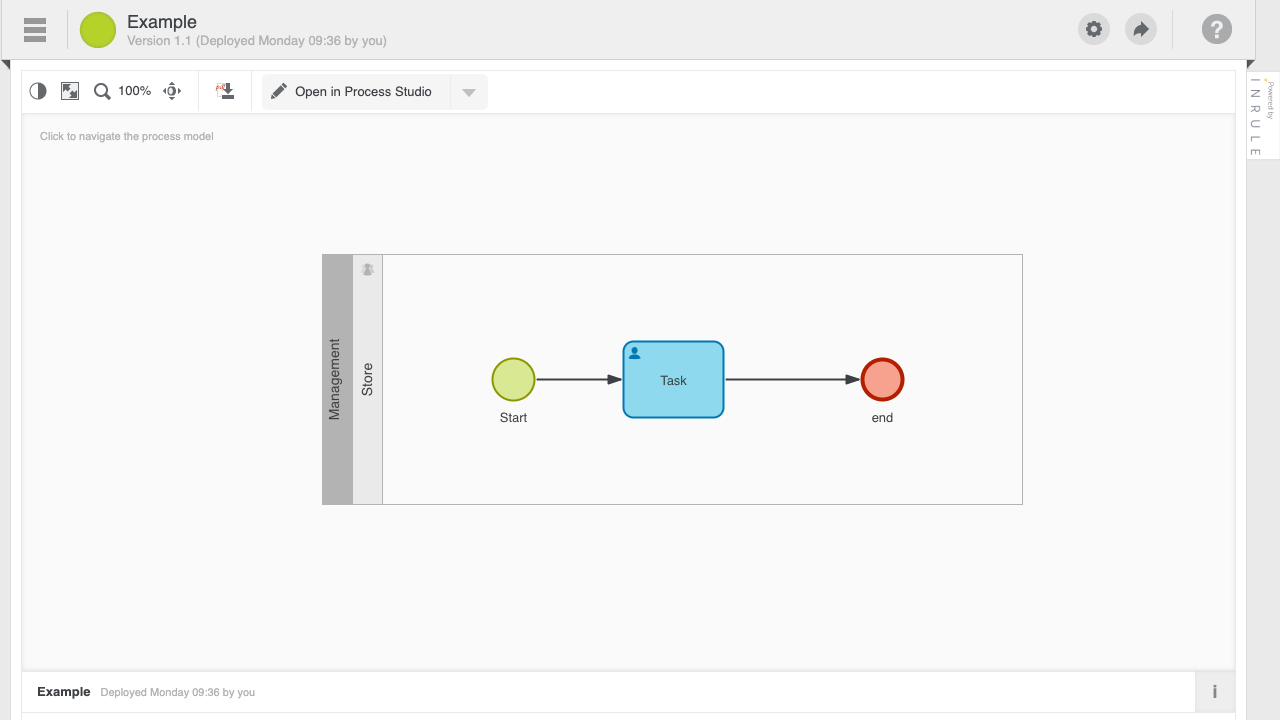Screen dimensions: 1280x720
Task: Open the help question mark icon
Action: point(1216,29)
